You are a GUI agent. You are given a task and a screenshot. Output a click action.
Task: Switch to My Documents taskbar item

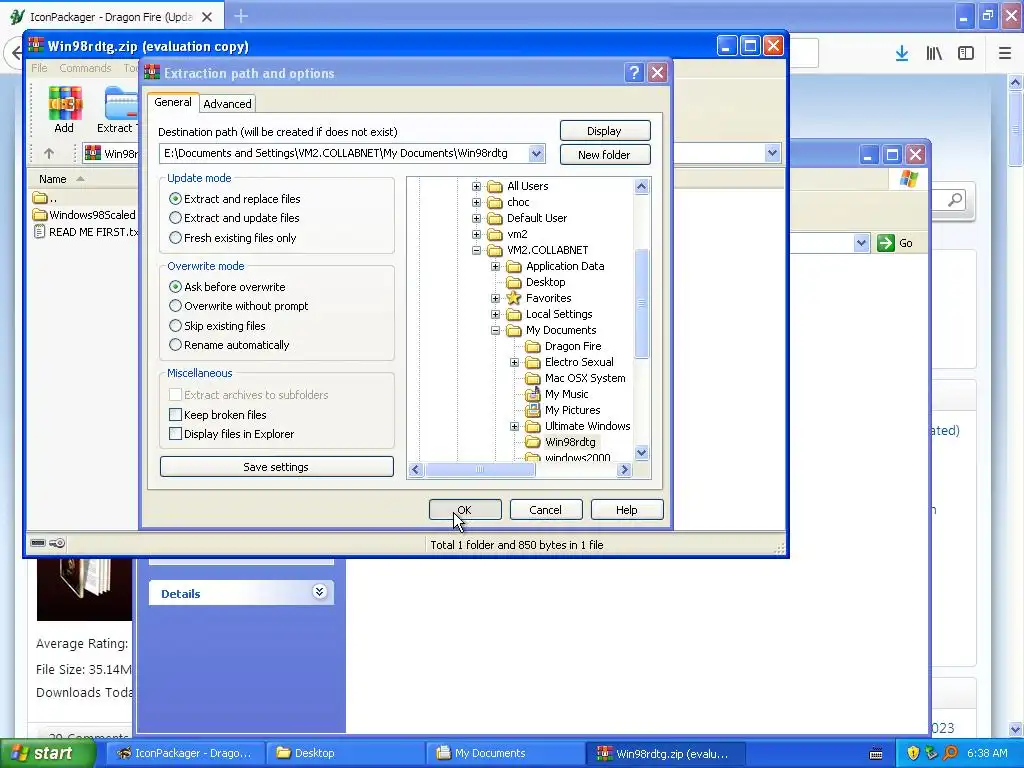pos(503,753)
